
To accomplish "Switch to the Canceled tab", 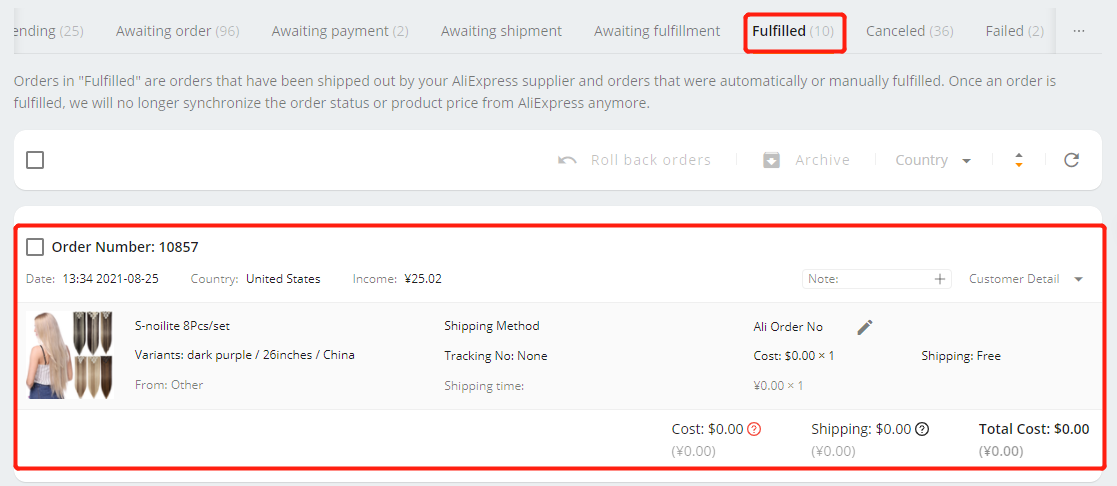I will coord(910,31).
